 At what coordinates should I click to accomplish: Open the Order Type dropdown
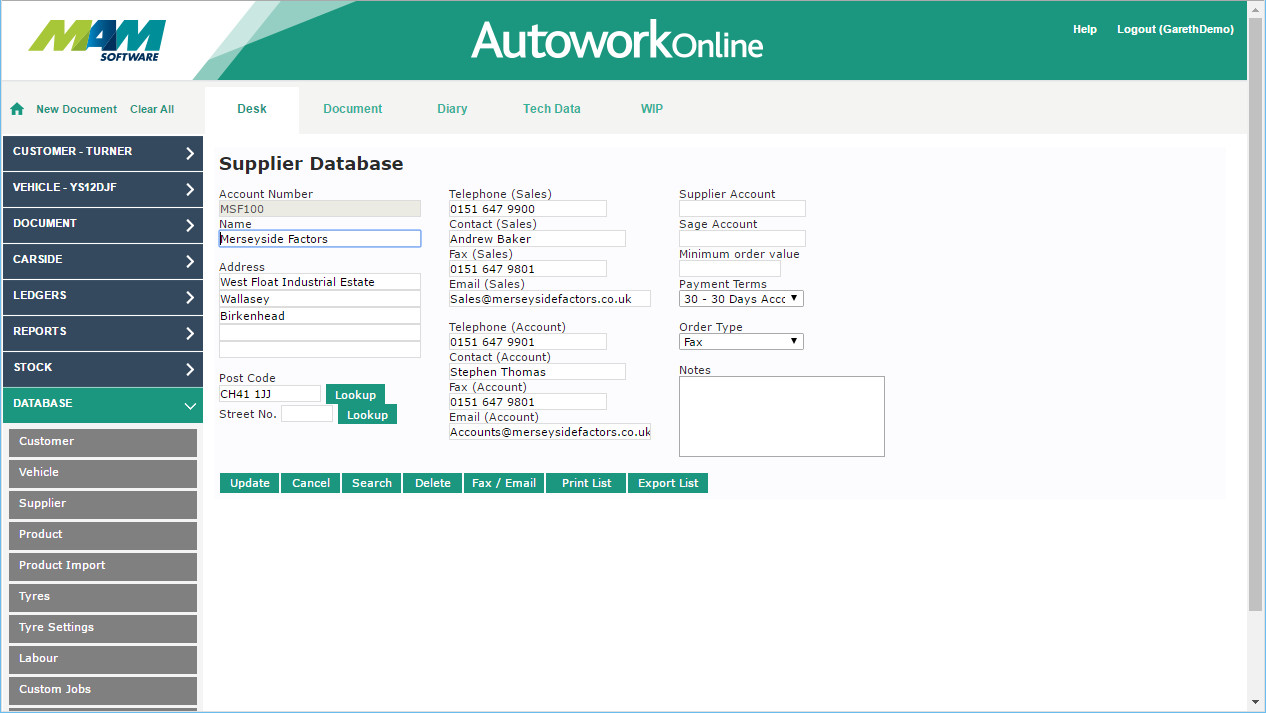tap(741, 342)
